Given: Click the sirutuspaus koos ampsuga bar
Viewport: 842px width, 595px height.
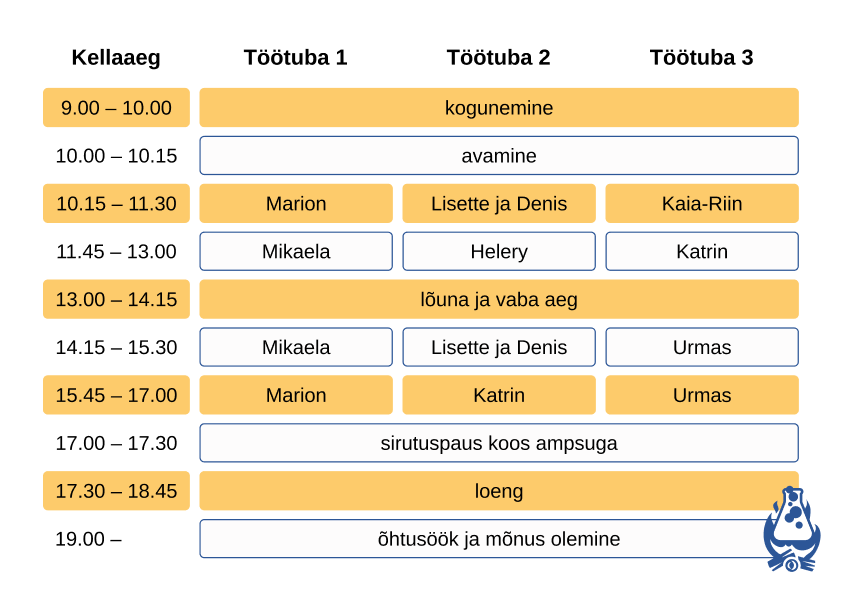Looking at the screenshot, I should coord(498,443).
